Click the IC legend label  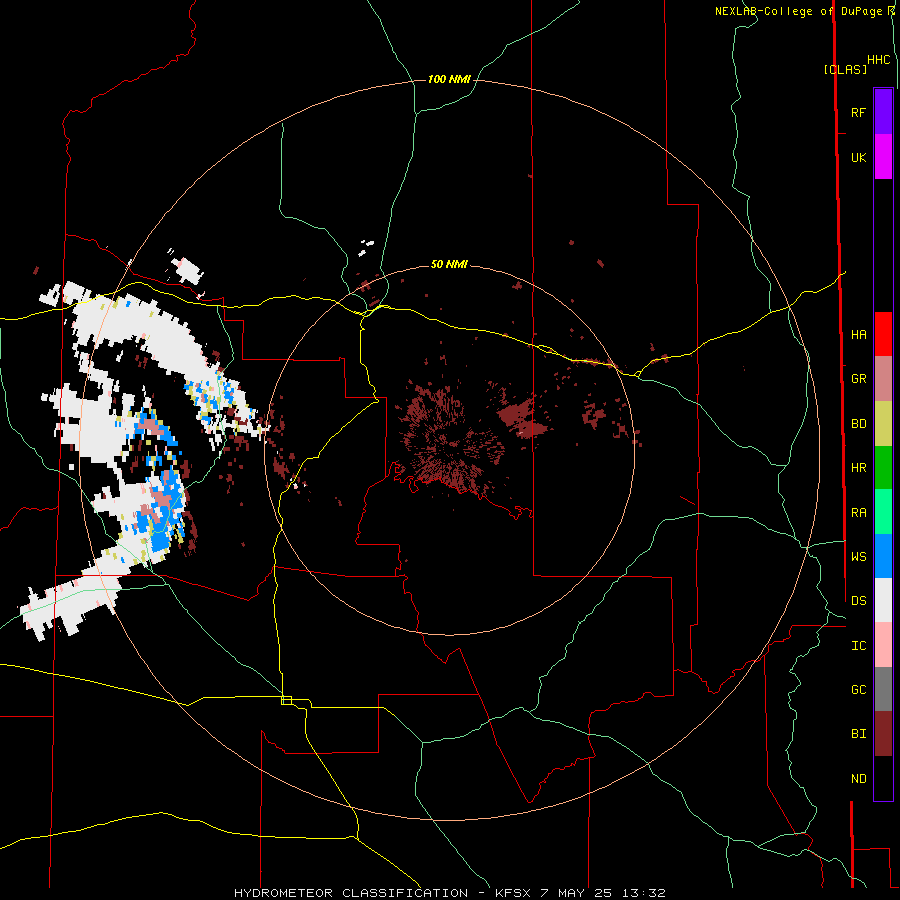858,646
